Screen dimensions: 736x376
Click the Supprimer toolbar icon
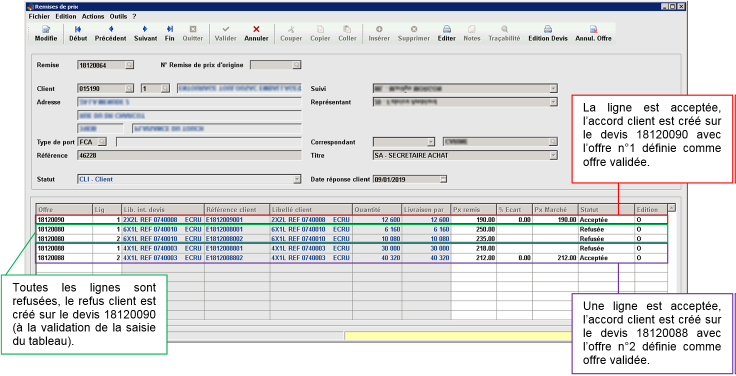(x=414, y=33)
